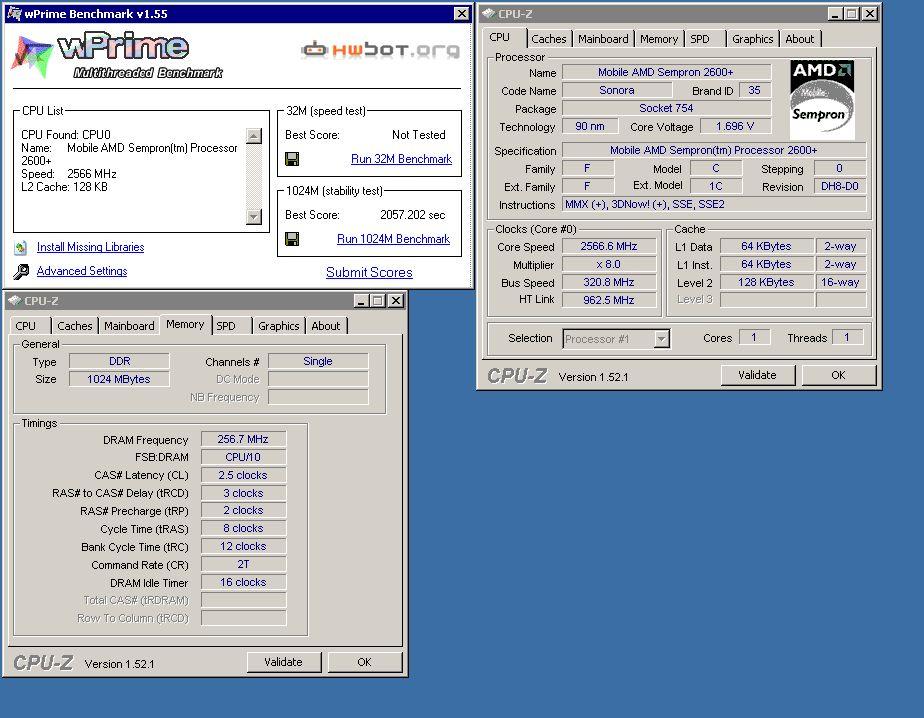The width and height of the screenshot is (924, 718).
Task: Click the Name field Mobile AMD Sempron 2600+
Action: (x=666, y=73)
